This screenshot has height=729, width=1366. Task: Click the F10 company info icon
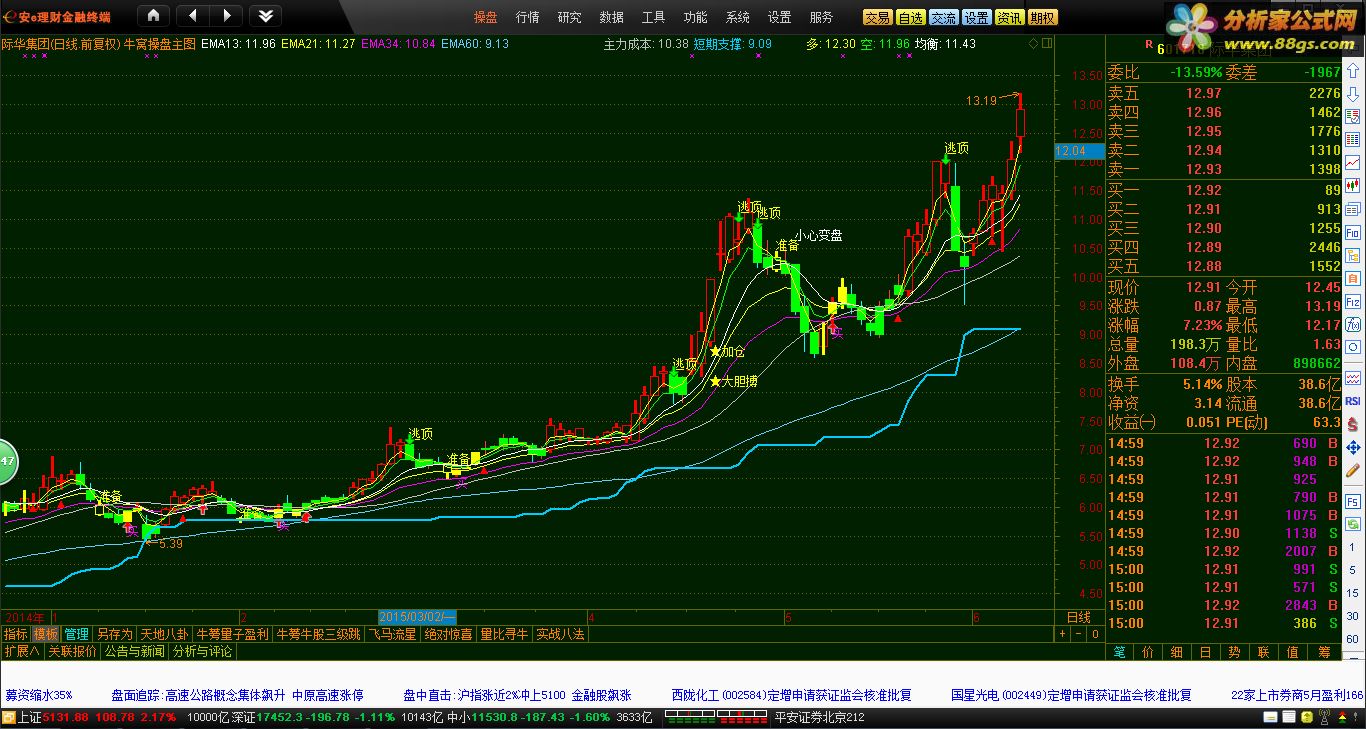1353,232
